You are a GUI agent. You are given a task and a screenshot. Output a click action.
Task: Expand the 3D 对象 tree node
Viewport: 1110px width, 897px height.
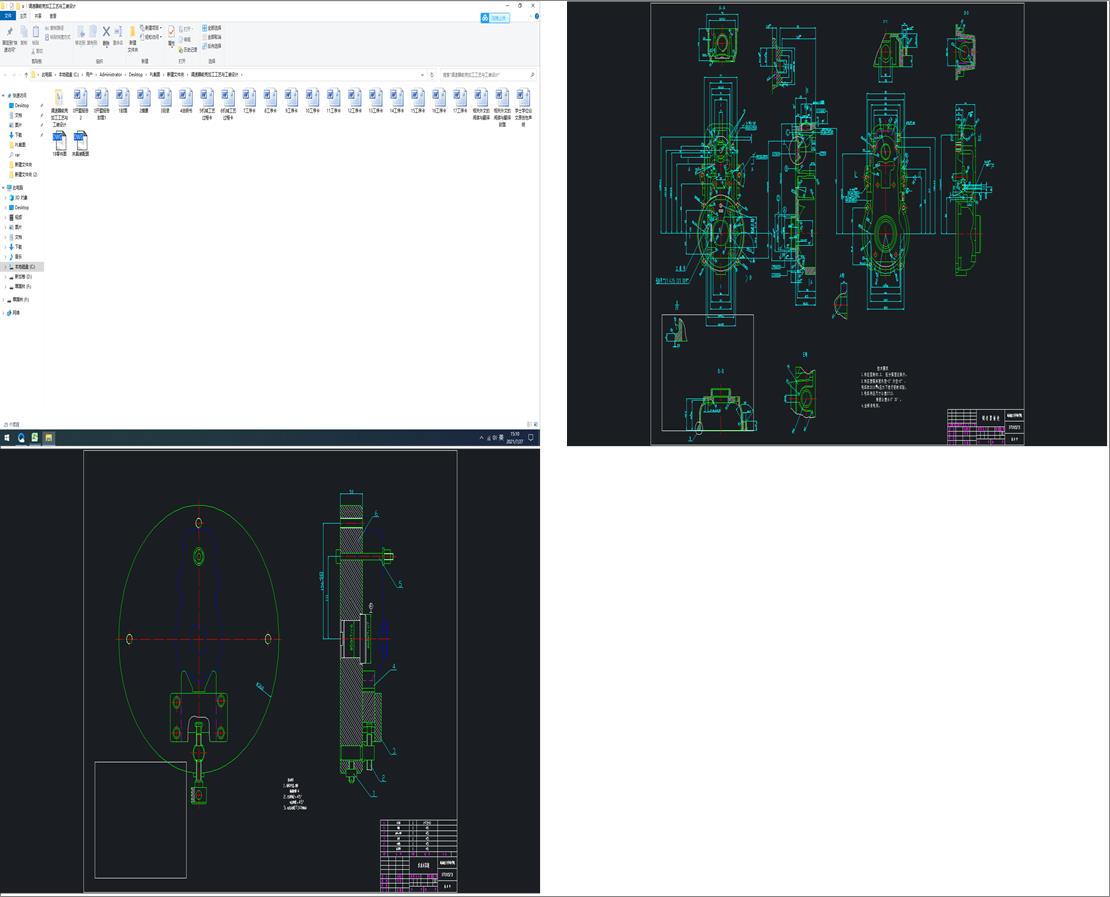coord(6,198)
